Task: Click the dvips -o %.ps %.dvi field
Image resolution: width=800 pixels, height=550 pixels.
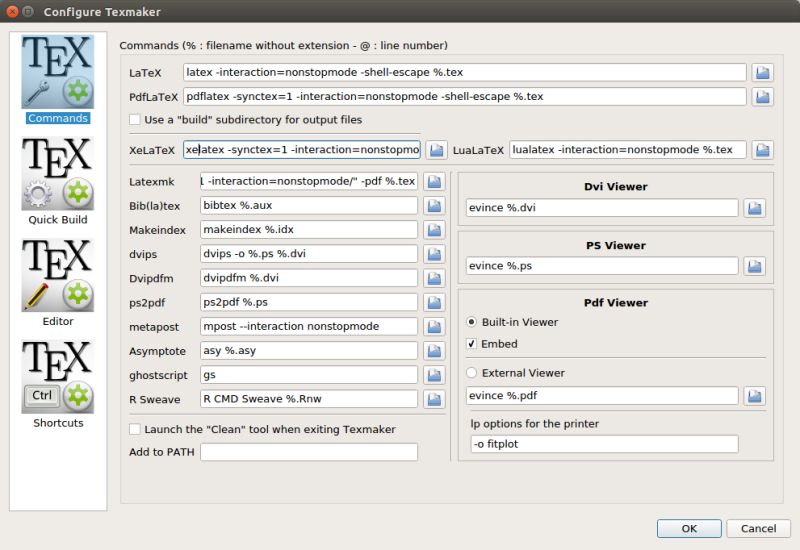Action: click(309, 254)
